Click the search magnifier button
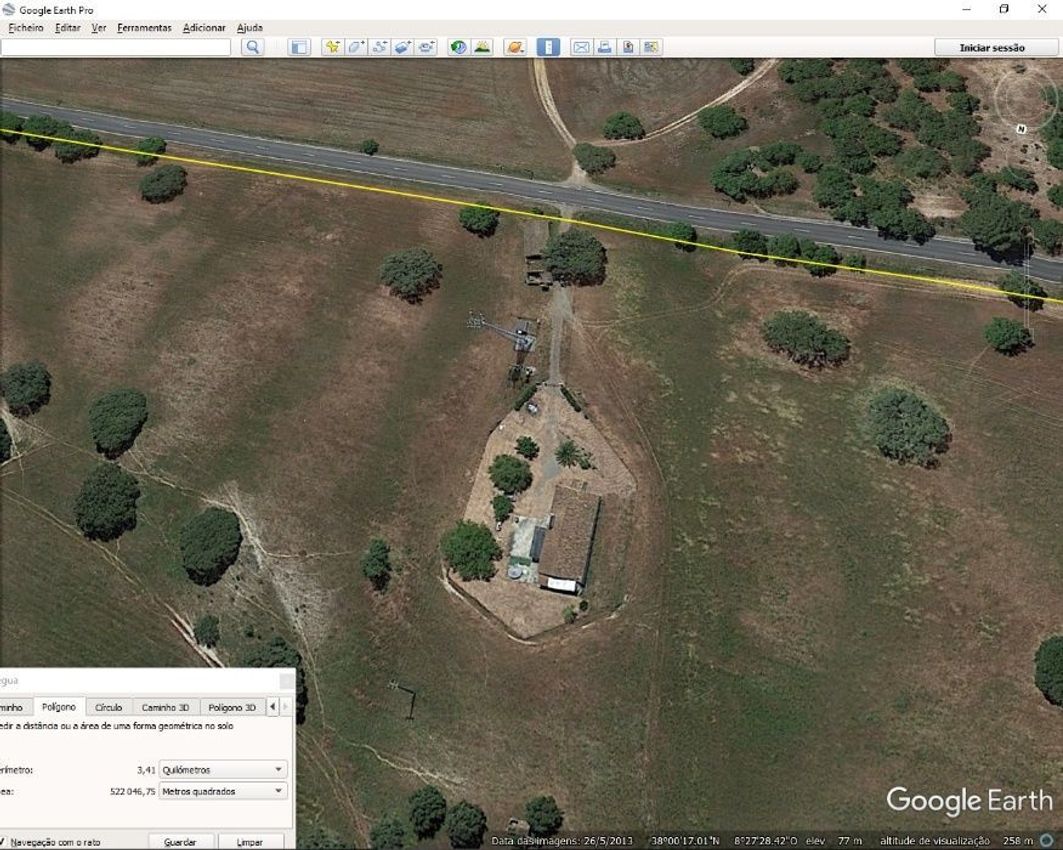This screenshot has height=850, width=1063. pos(252,47)
